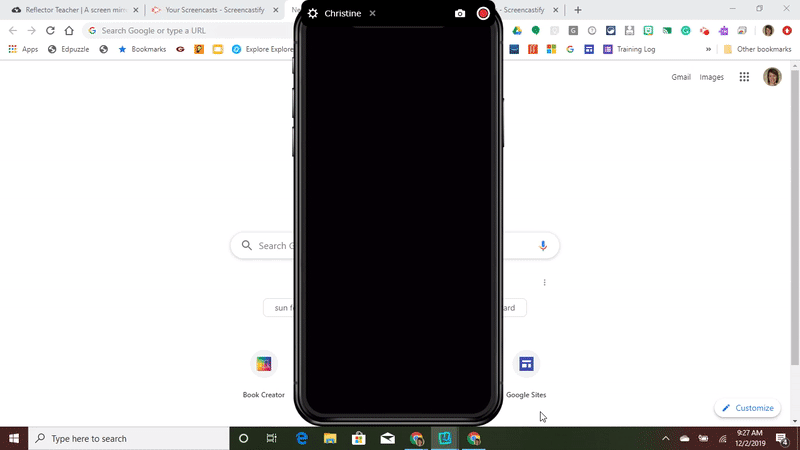
Task: Open Google Images link
Action: pos(711,77)
